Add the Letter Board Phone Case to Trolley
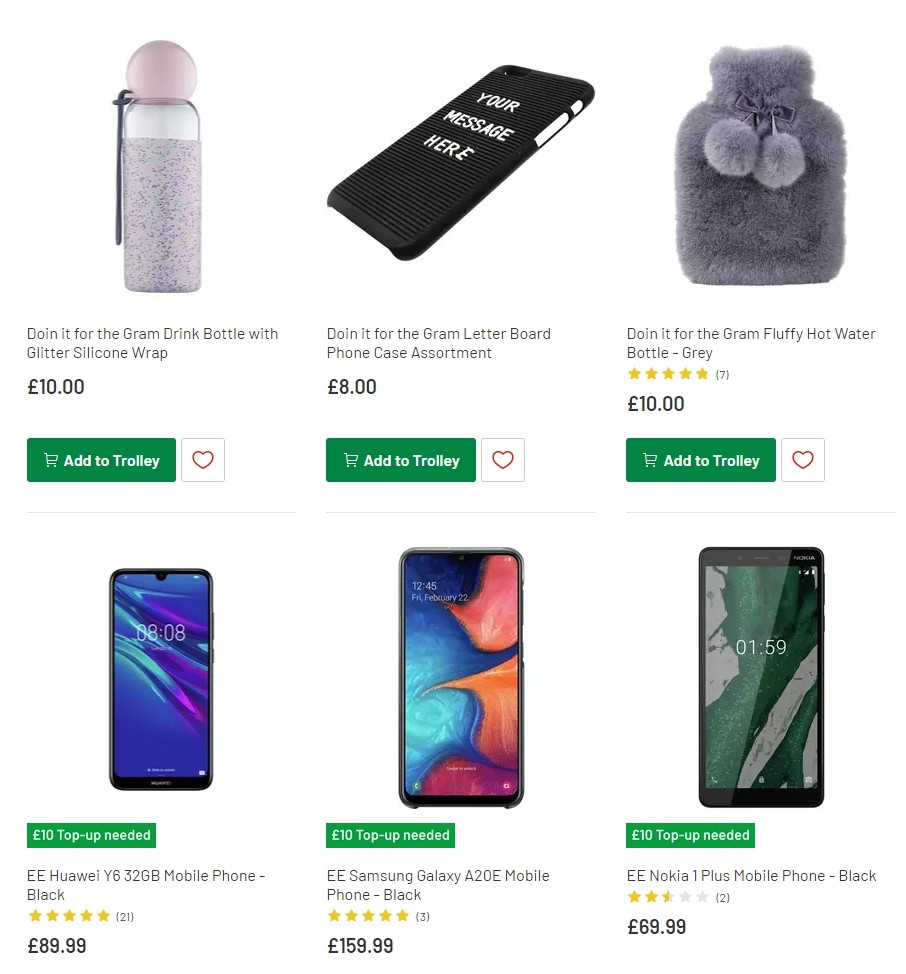Image resolution: width=906 pixels, height=974 pixels. point(400,460)
